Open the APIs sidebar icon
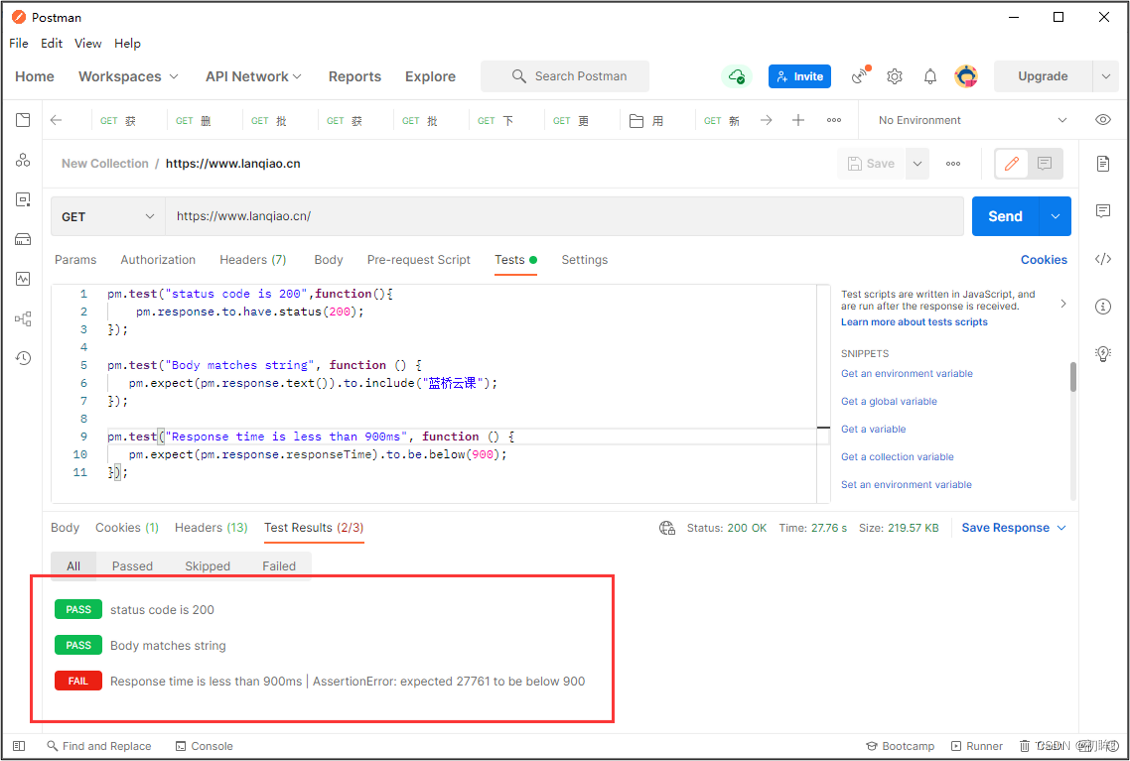The image size is (1130, 761). point(23,160)
